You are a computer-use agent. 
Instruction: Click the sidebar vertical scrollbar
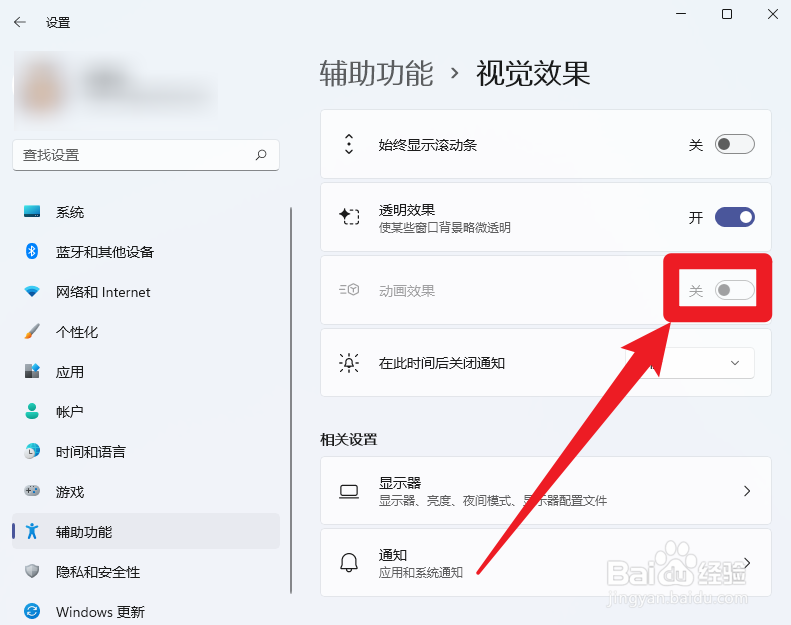pyautogui.click(x=291, y=400)
